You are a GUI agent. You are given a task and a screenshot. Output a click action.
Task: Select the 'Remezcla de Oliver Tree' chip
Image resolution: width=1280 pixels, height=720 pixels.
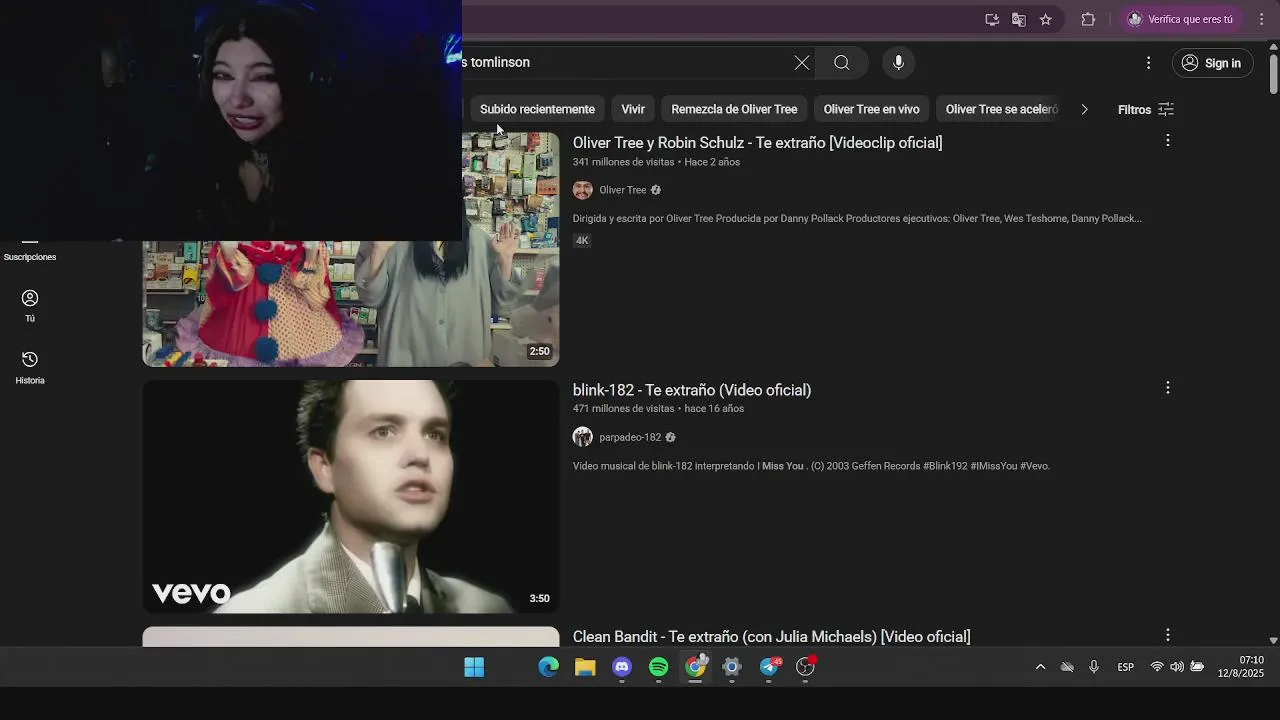tap(734, 109)
